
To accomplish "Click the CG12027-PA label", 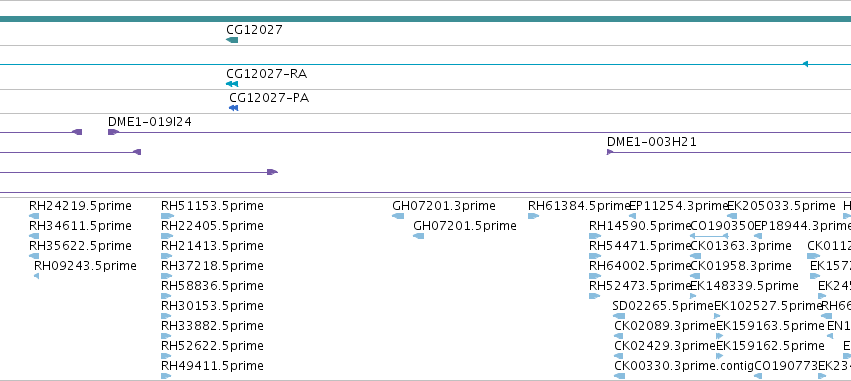I will pyautogui.click(x=269, y=98).
